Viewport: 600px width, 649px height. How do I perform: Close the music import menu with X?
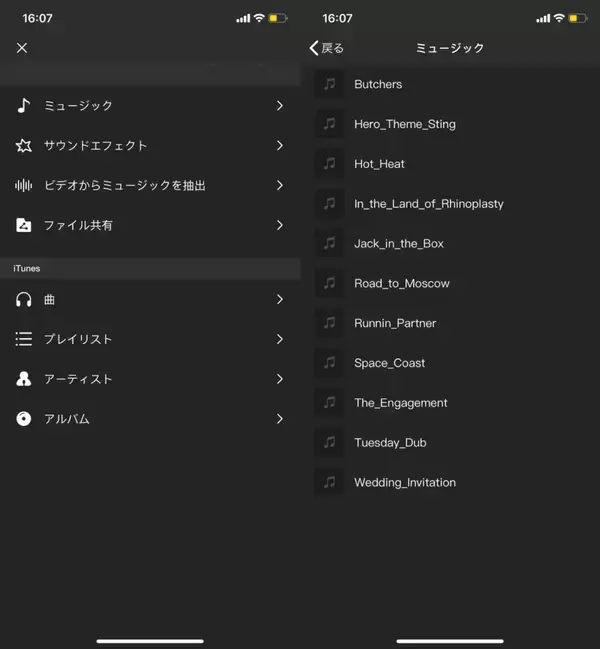click(22, 48)
